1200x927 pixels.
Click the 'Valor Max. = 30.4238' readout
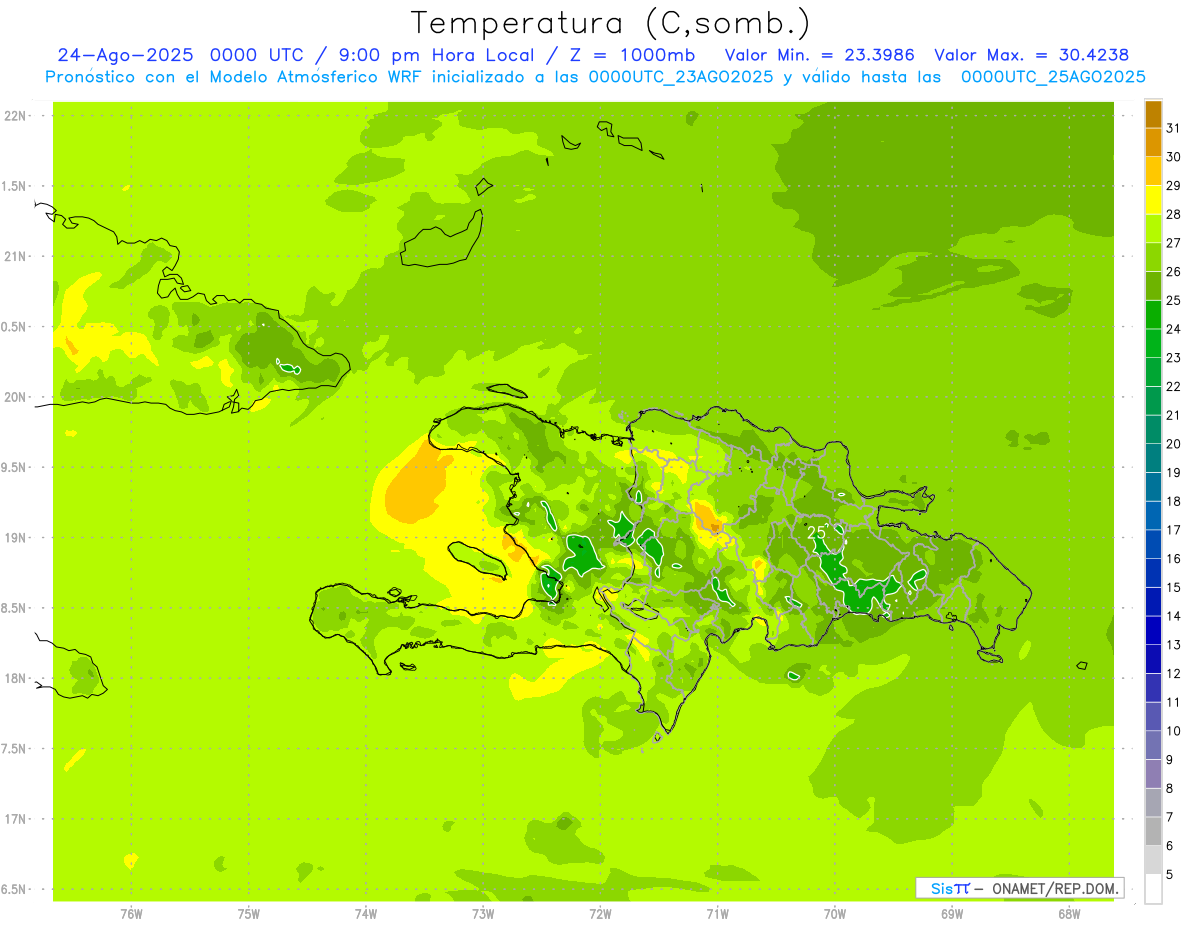1032,55
